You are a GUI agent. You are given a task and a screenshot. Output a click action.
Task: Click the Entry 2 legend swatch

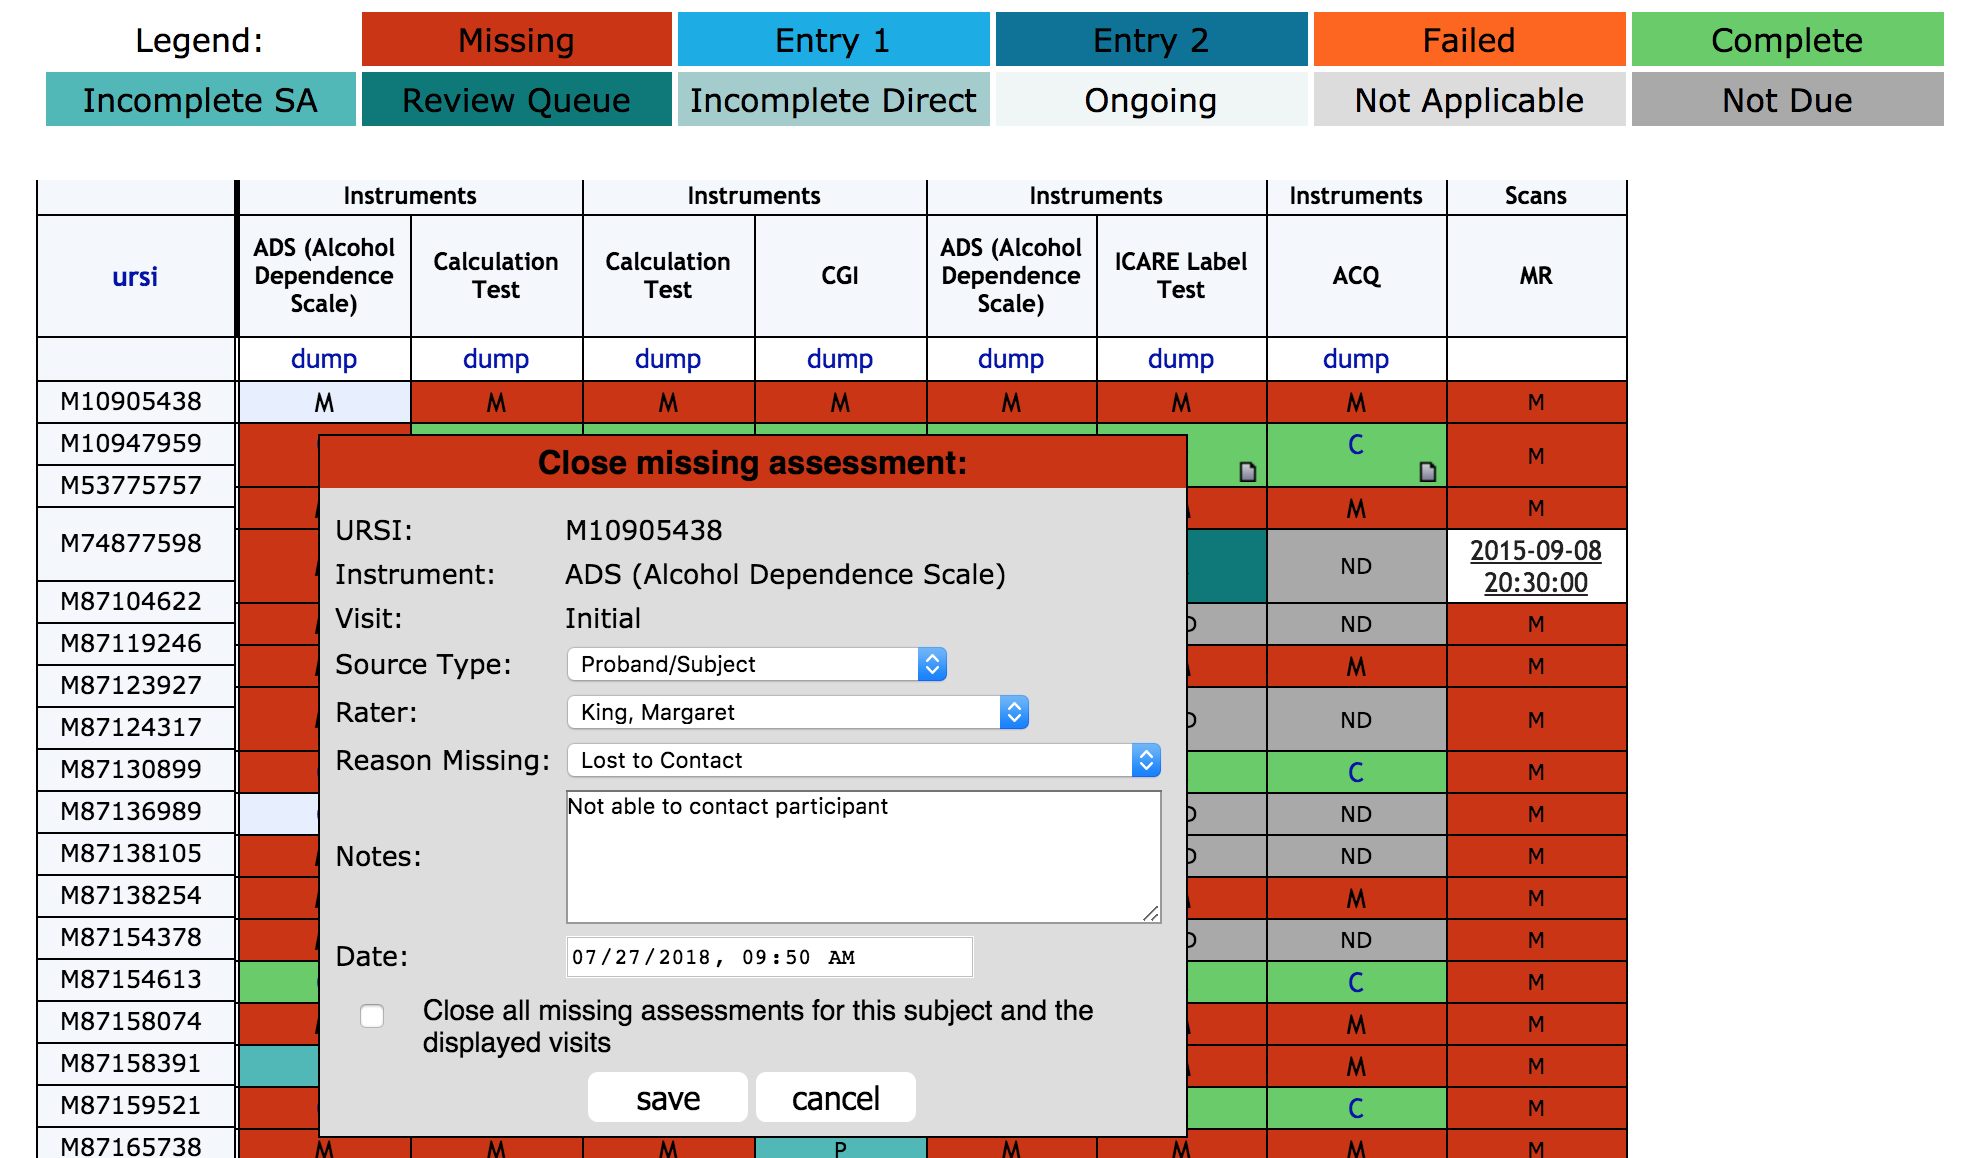[1152, 40]
